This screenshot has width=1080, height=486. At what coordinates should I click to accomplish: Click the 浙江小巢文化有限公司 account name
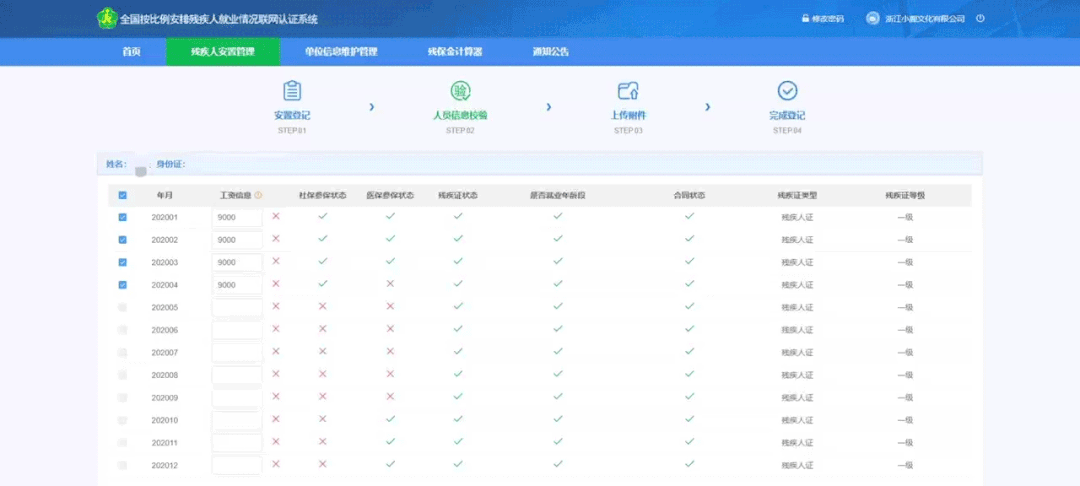tap(925, 19)
